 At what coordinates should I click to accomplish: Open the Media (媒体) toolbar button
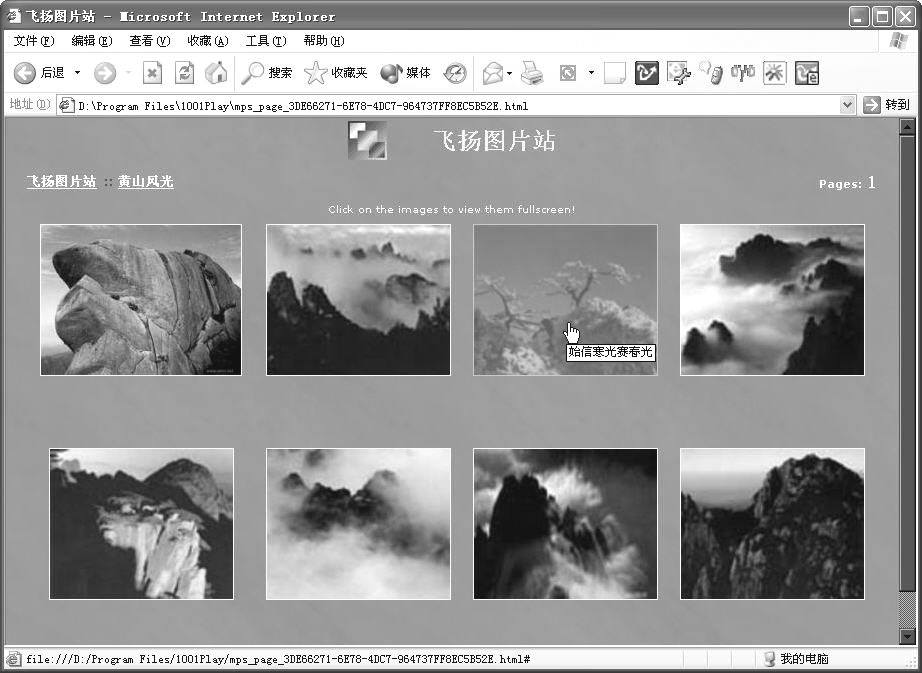pyautogui.click(x=405, y=73)
